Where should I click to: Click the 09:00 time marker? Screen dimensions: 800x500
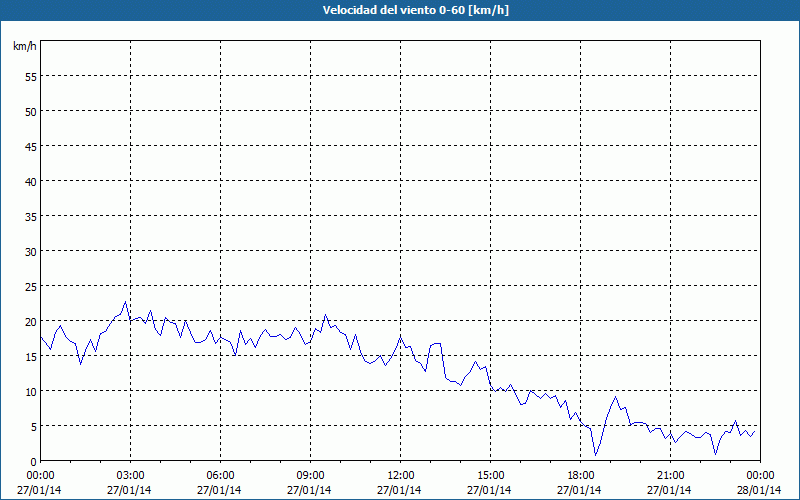[310, 475]
